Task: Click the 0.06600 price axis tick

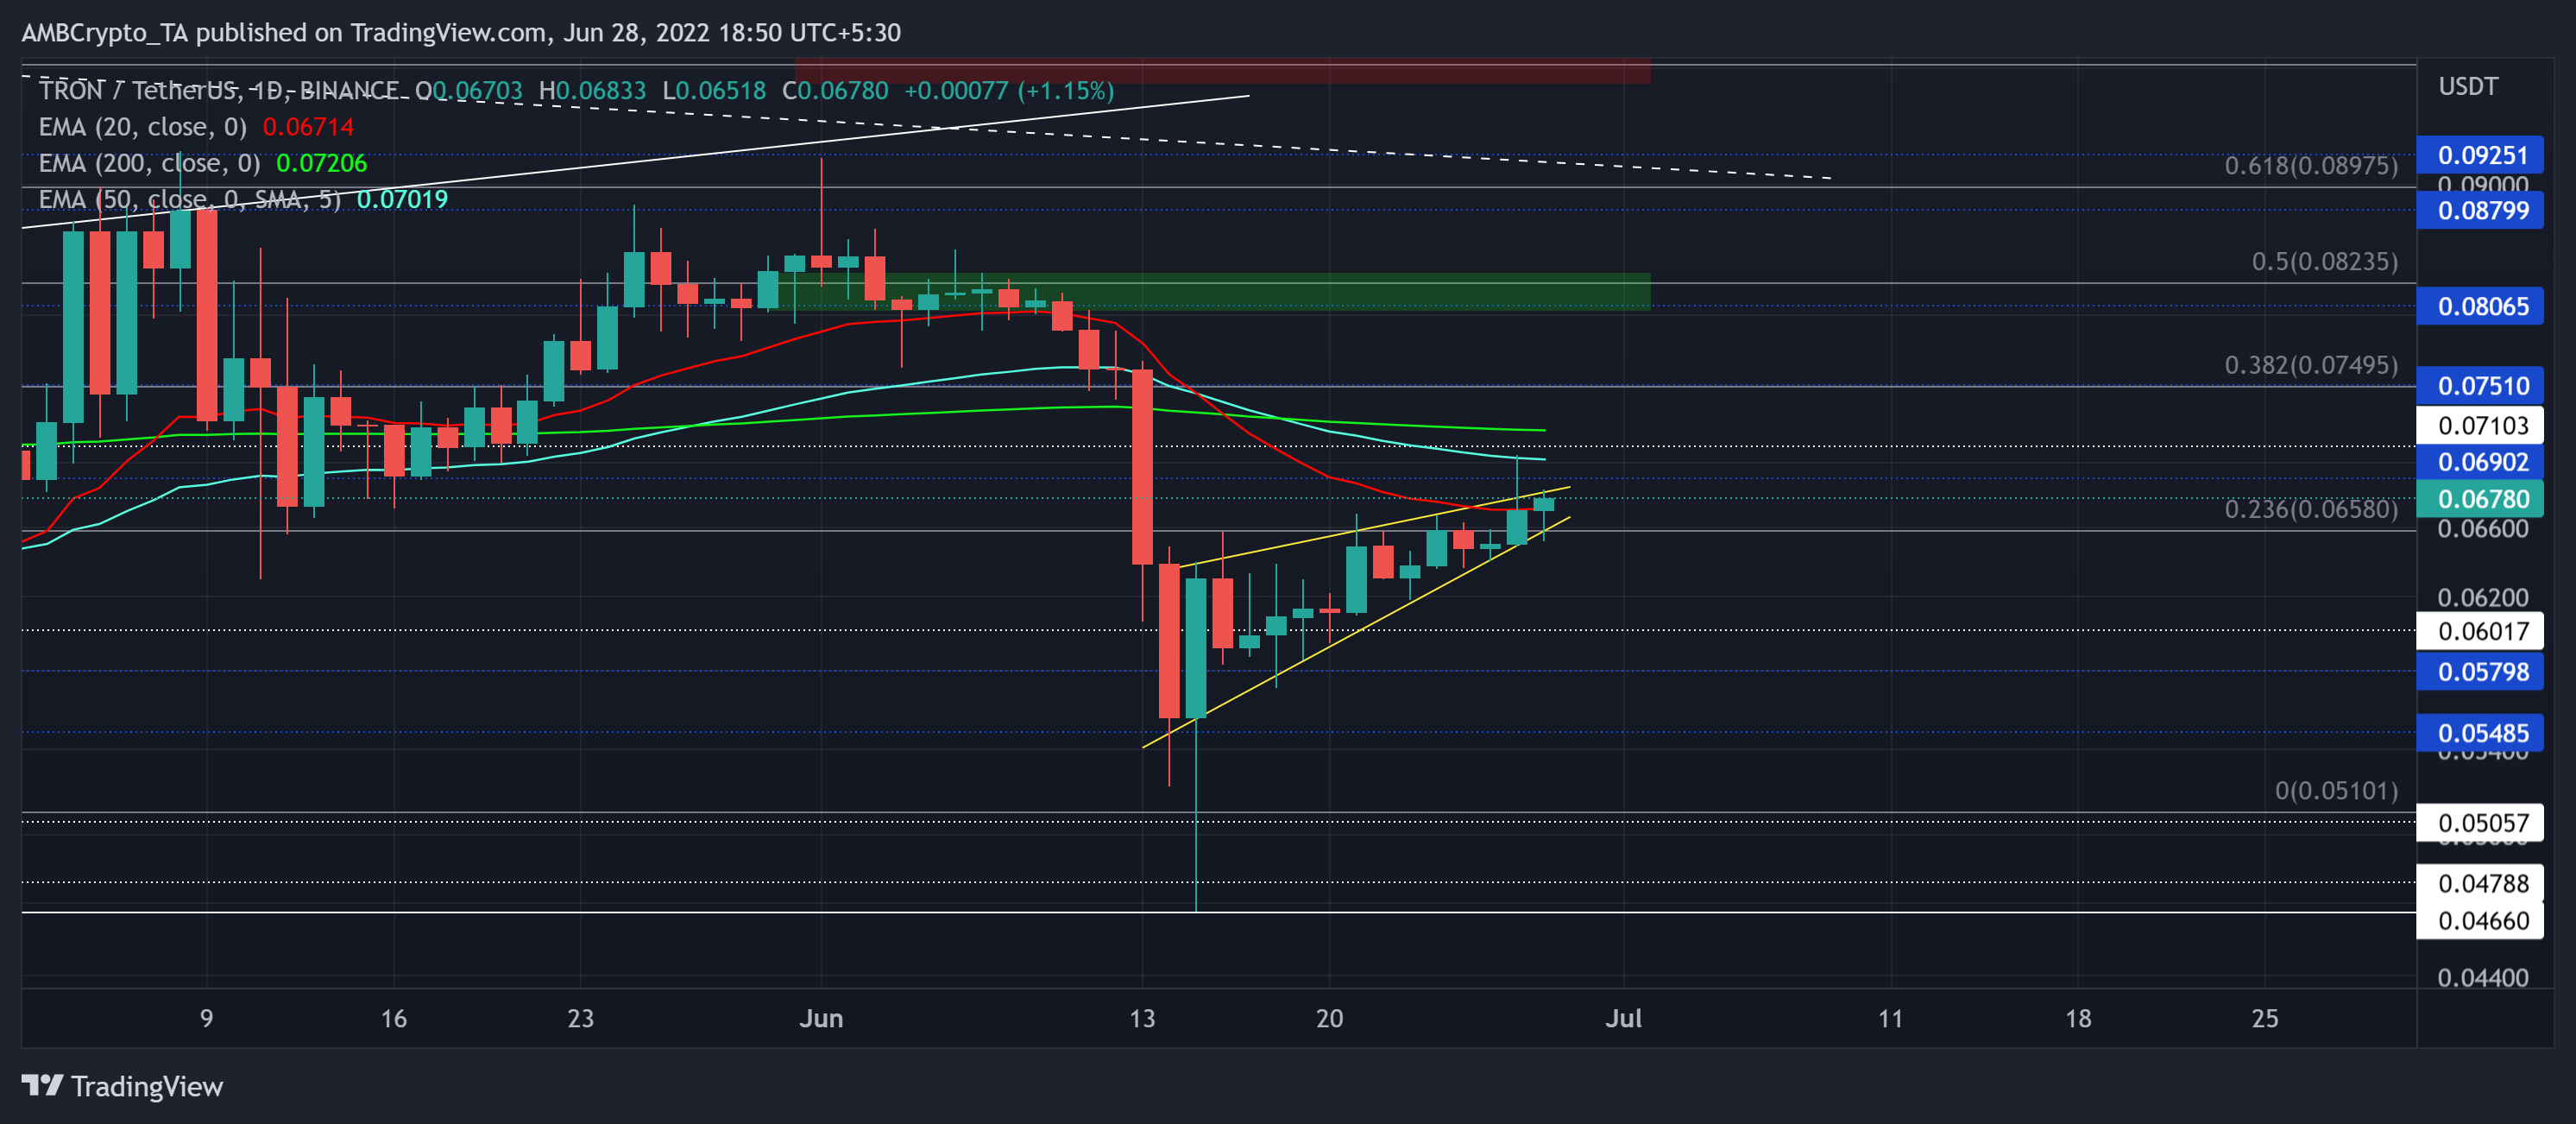Action: [x=2482, y=529]
